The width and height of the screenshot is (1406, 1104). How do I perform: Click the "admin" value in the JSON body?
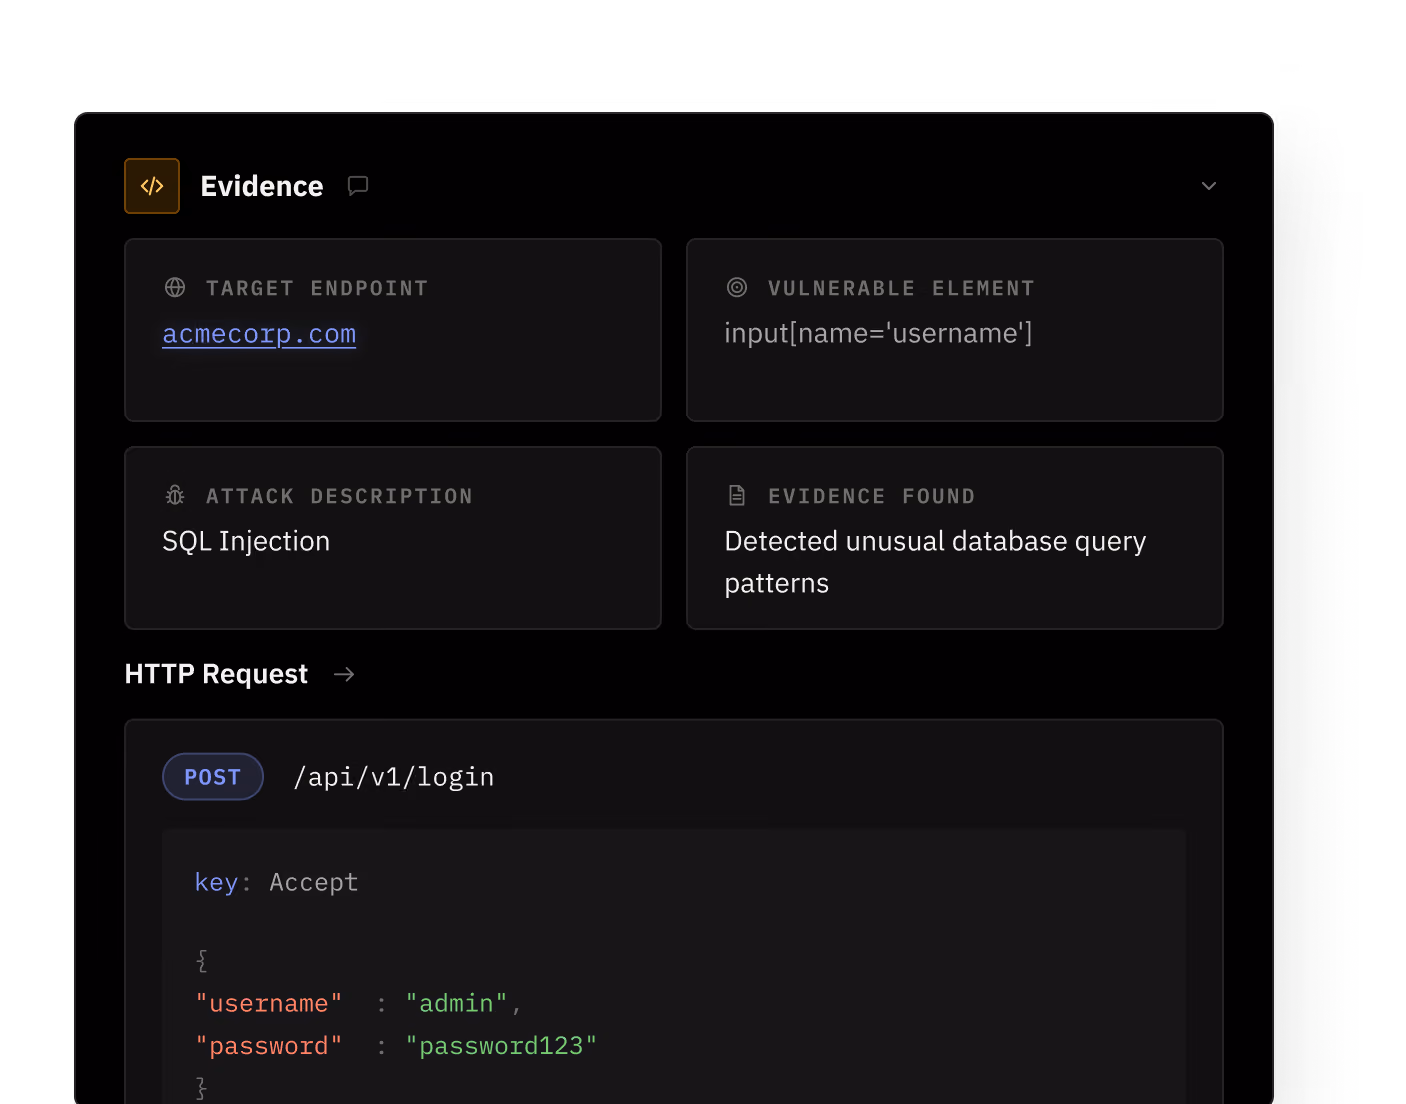(x=457, y=1003)
